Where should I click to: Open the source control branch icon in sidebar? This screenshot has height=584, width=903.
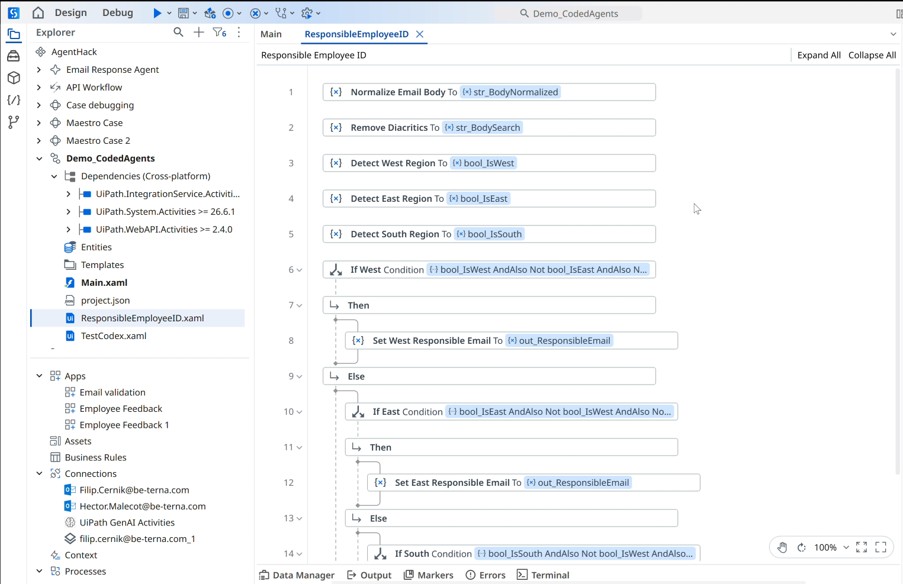[x=13, y=122]
